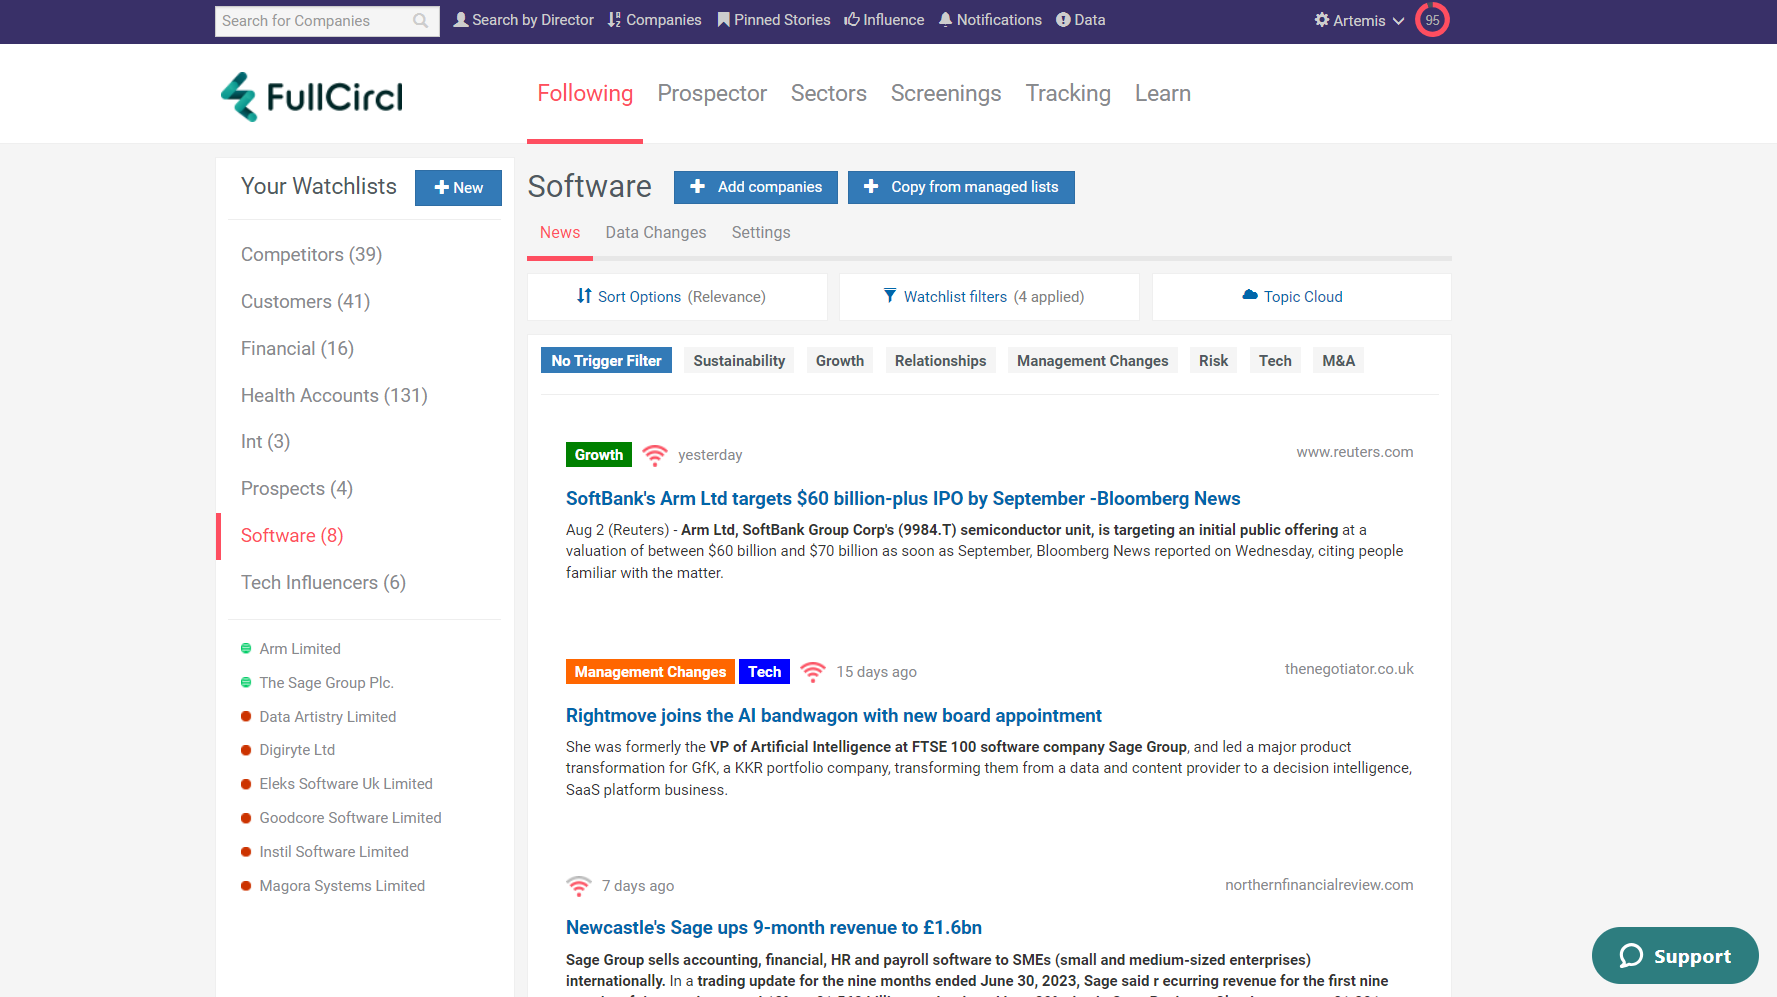
Task: Open Arm Limited company
Action: pos(300,649)
